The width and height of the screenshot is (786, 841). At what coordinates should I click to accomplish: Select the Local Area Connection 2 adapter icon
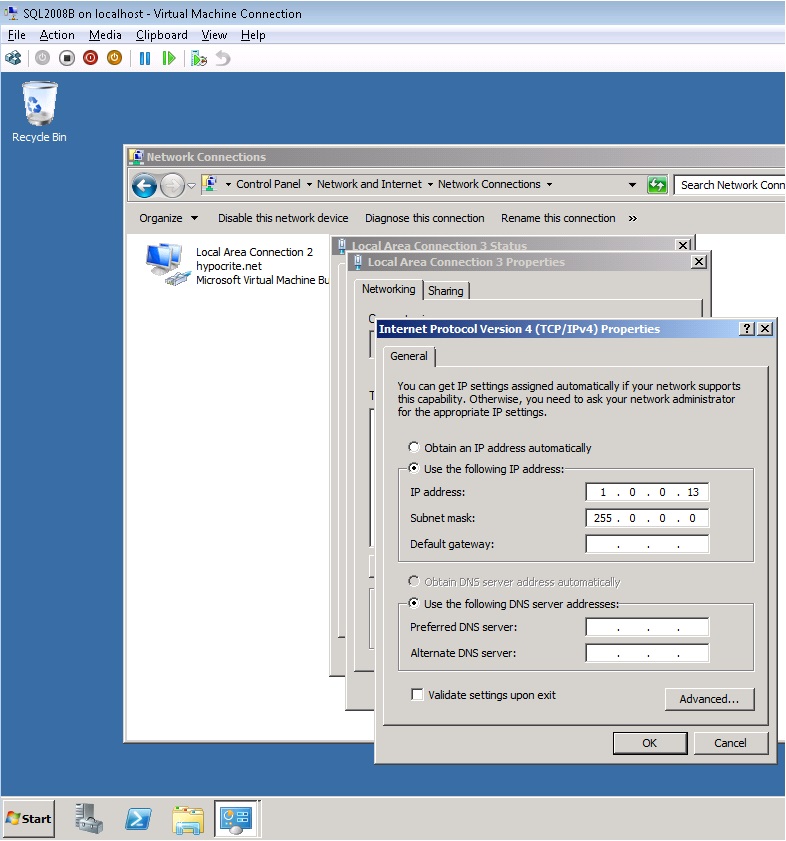tap(168, 264)
